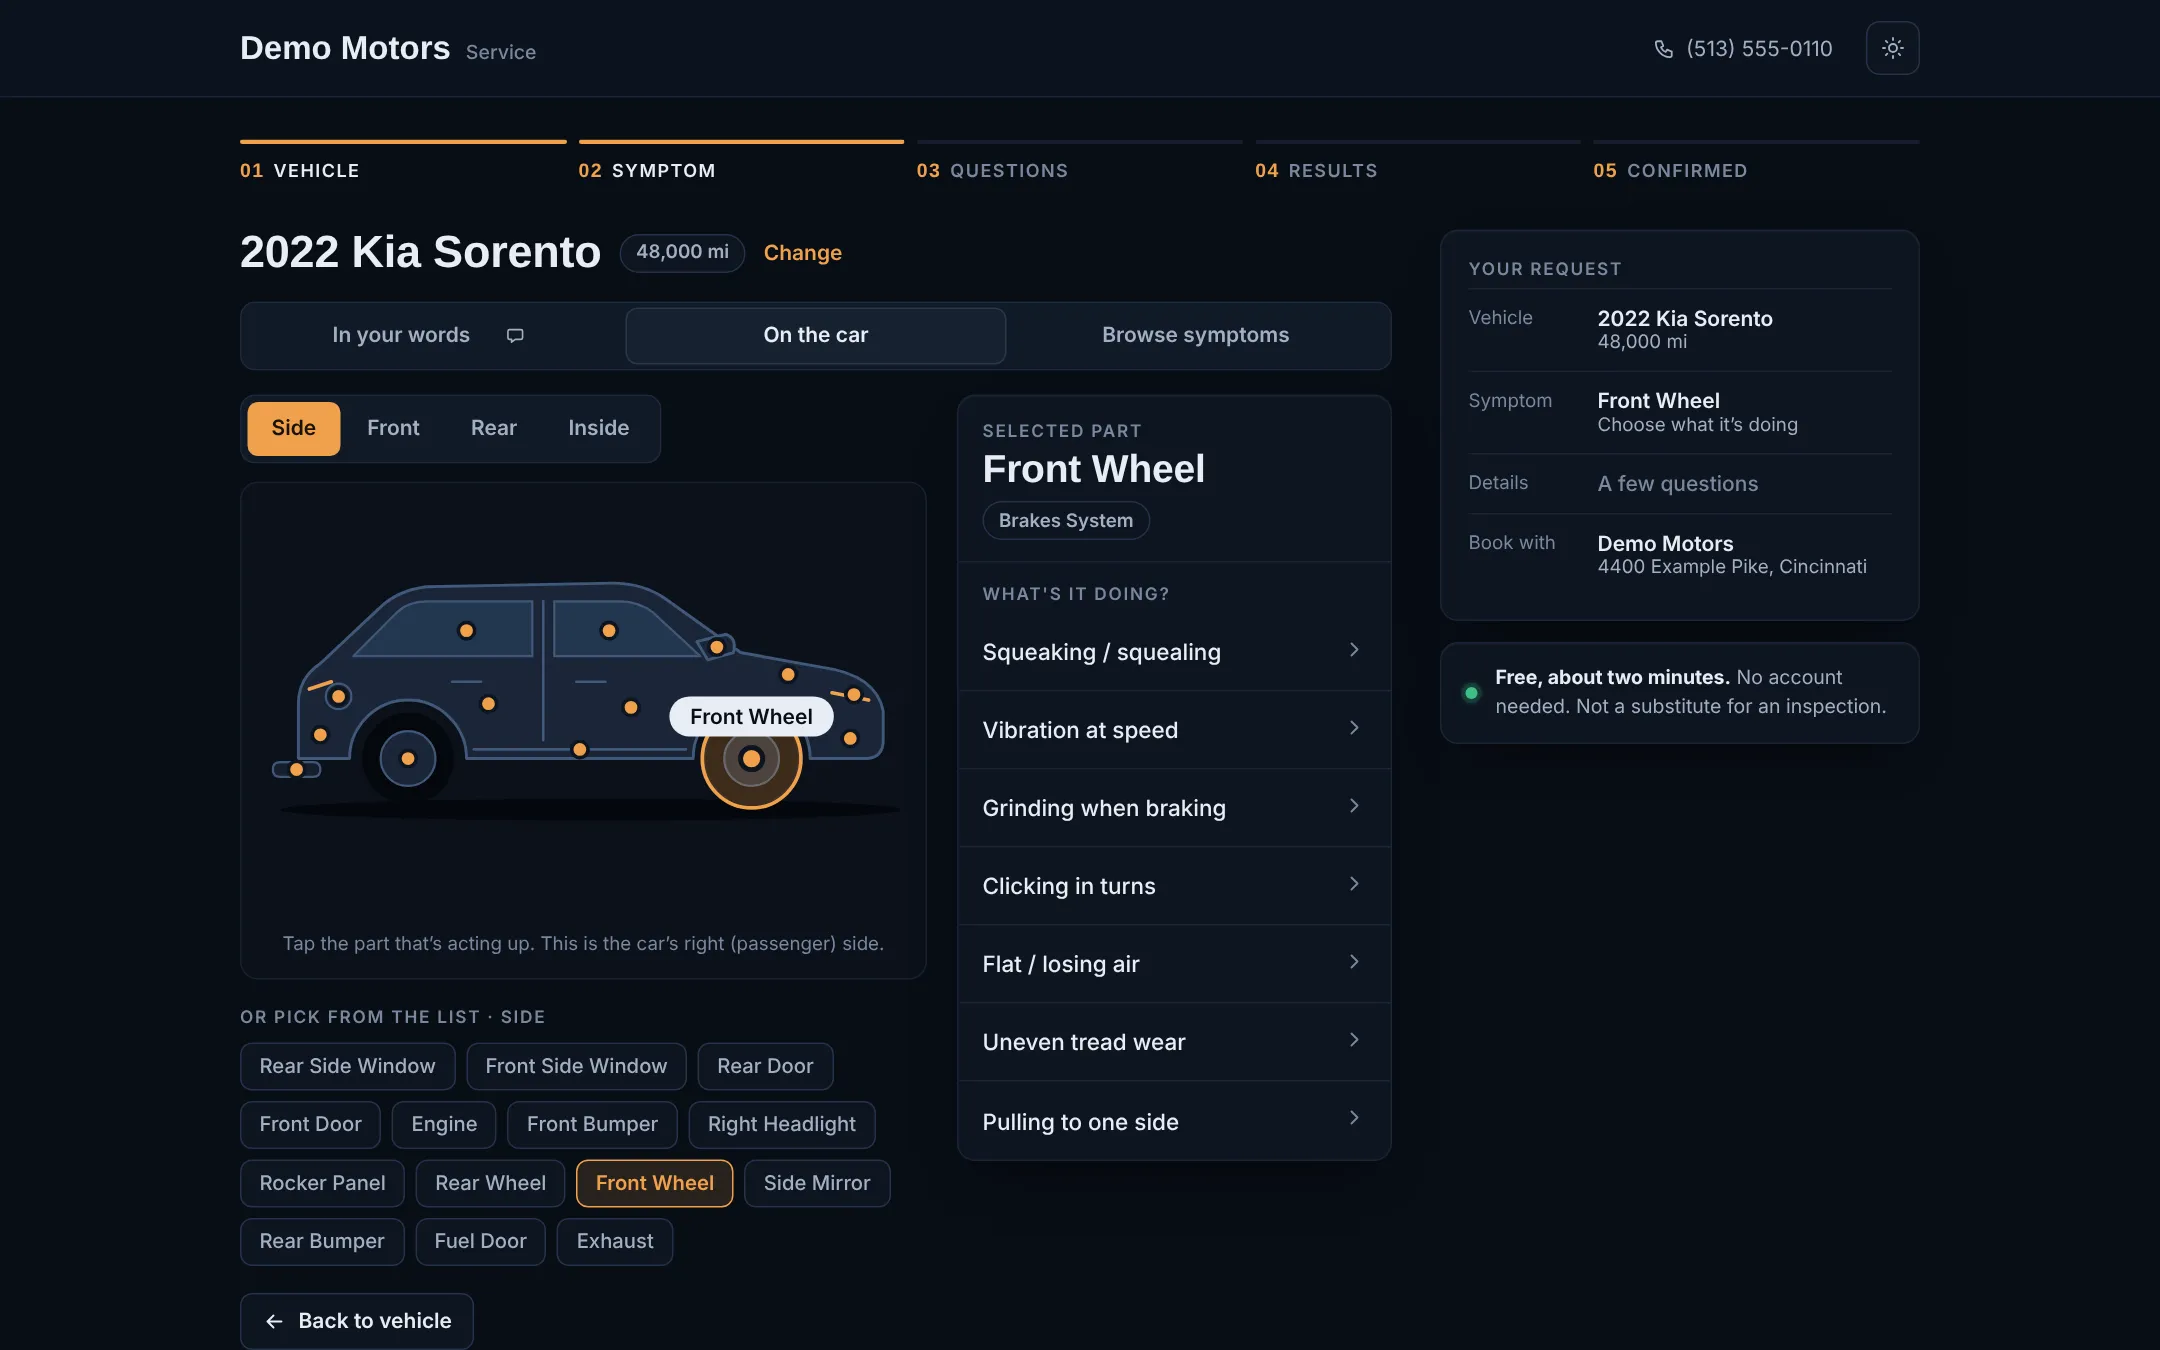2160x1350 pixels.
Task: Click the speech bubble icon in In your words
Action: coord(515,335)
